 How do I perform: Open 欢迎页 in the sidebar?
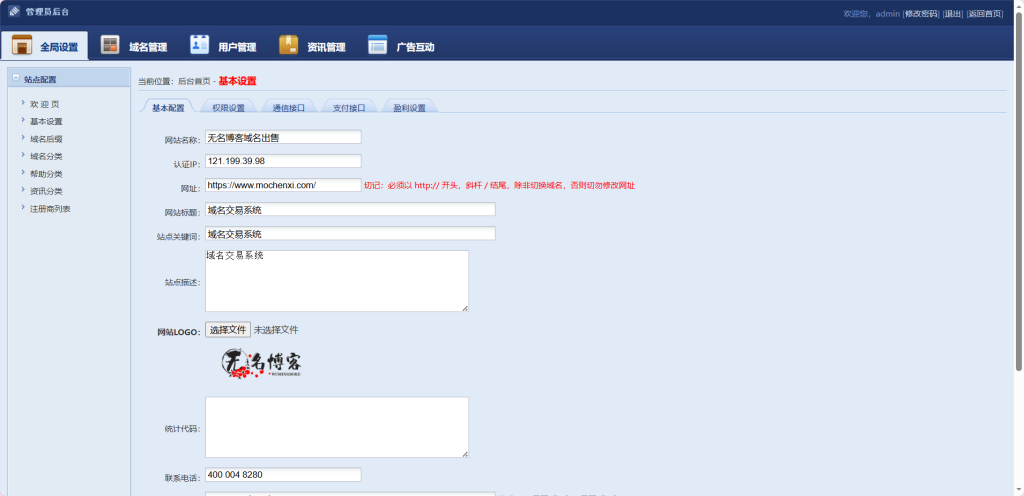click(x=45, y=104)
